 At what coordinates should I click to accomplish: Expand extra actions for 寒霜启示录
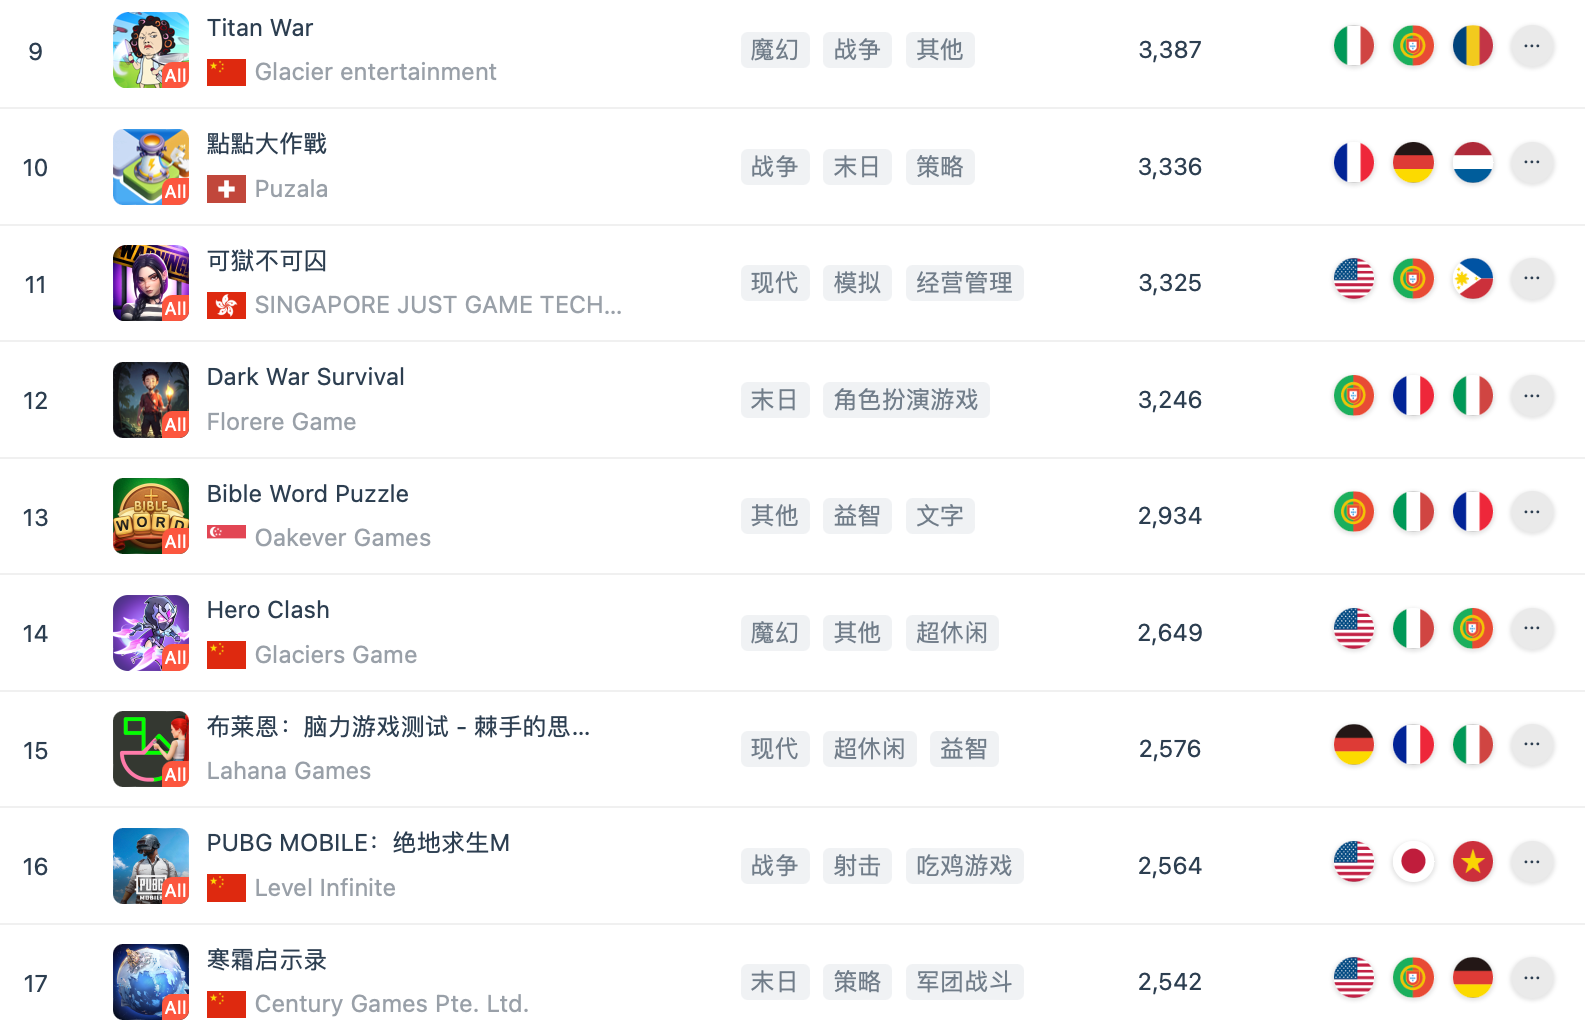click(1531, 977)
